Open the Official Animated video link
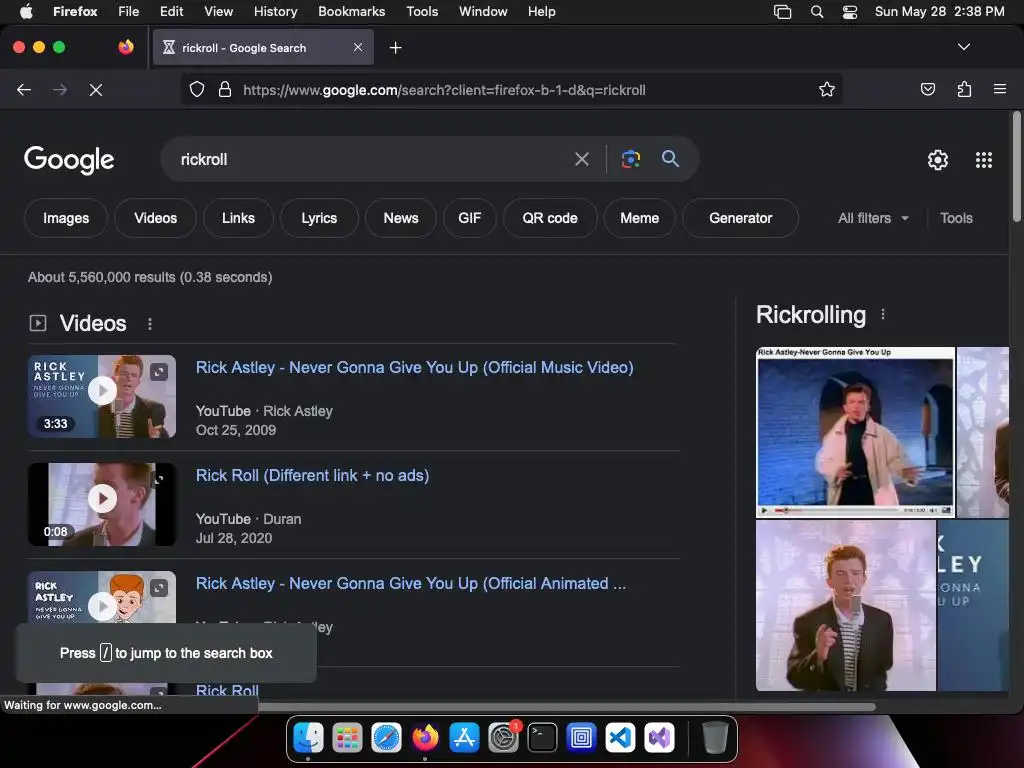The width and height of the screenshot is (1024, 768). 411,583
